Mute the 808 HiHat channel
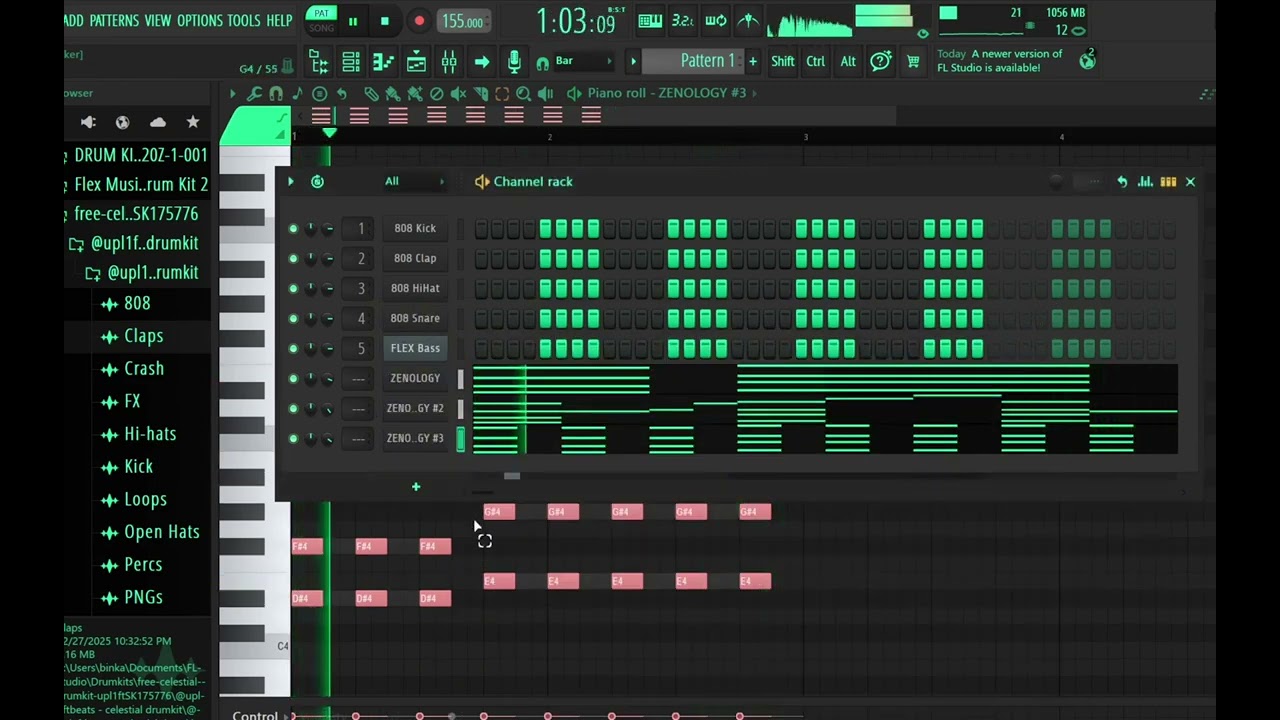1280x720 pixels. click(293, 289)
